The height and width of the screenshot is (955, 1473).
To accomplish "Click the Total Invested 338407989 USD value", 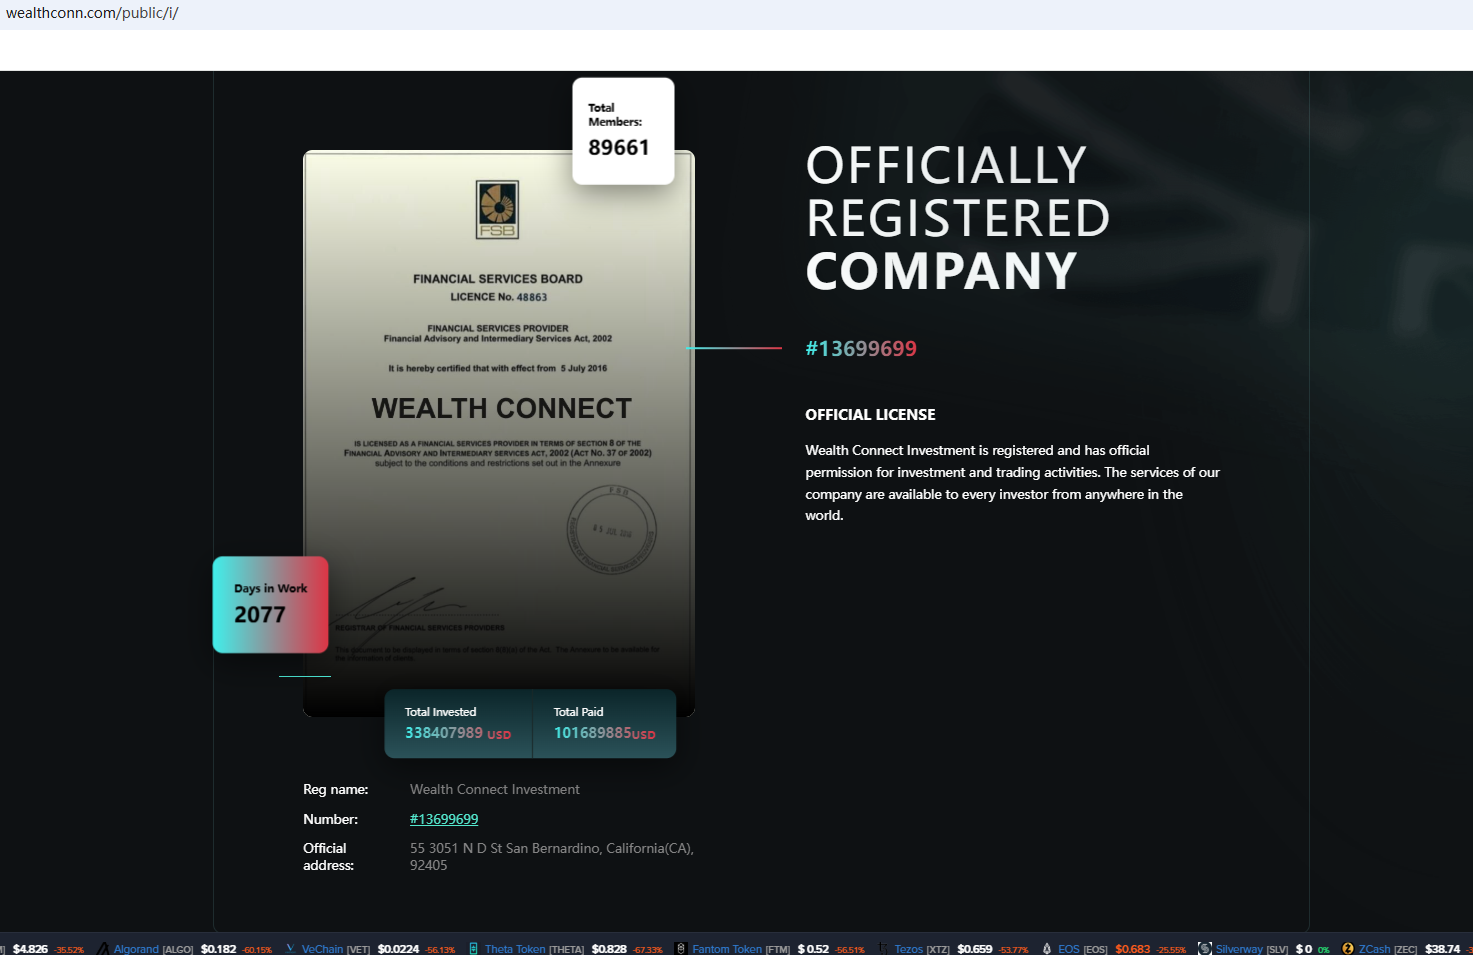I will pyautogui.click(x=458, y=733).
